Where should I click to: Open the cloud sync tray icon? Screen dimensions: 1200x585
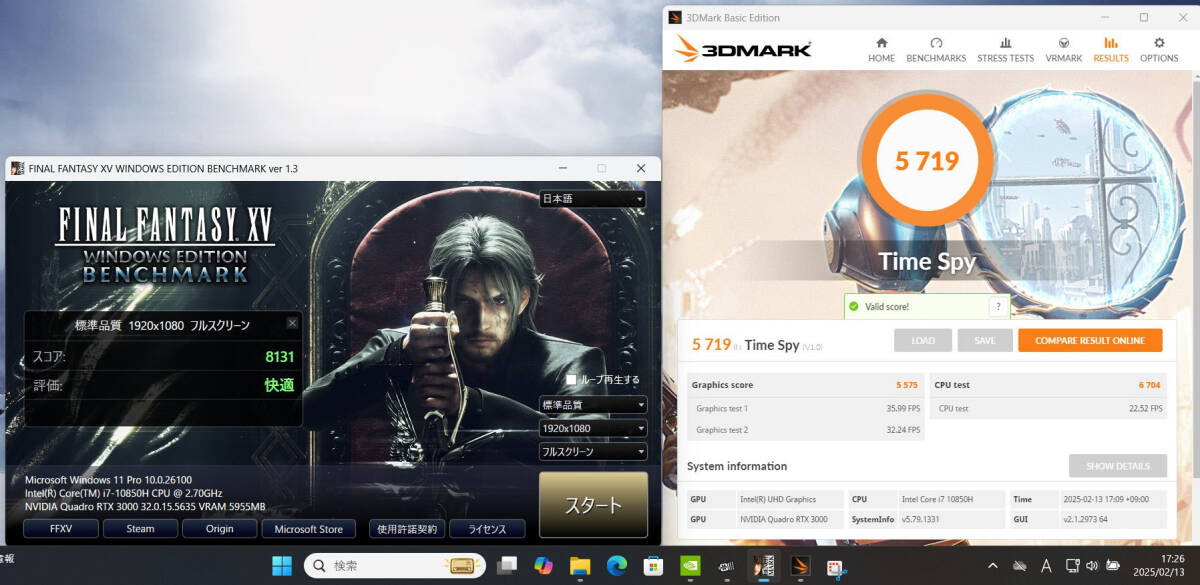[1019, 566]
